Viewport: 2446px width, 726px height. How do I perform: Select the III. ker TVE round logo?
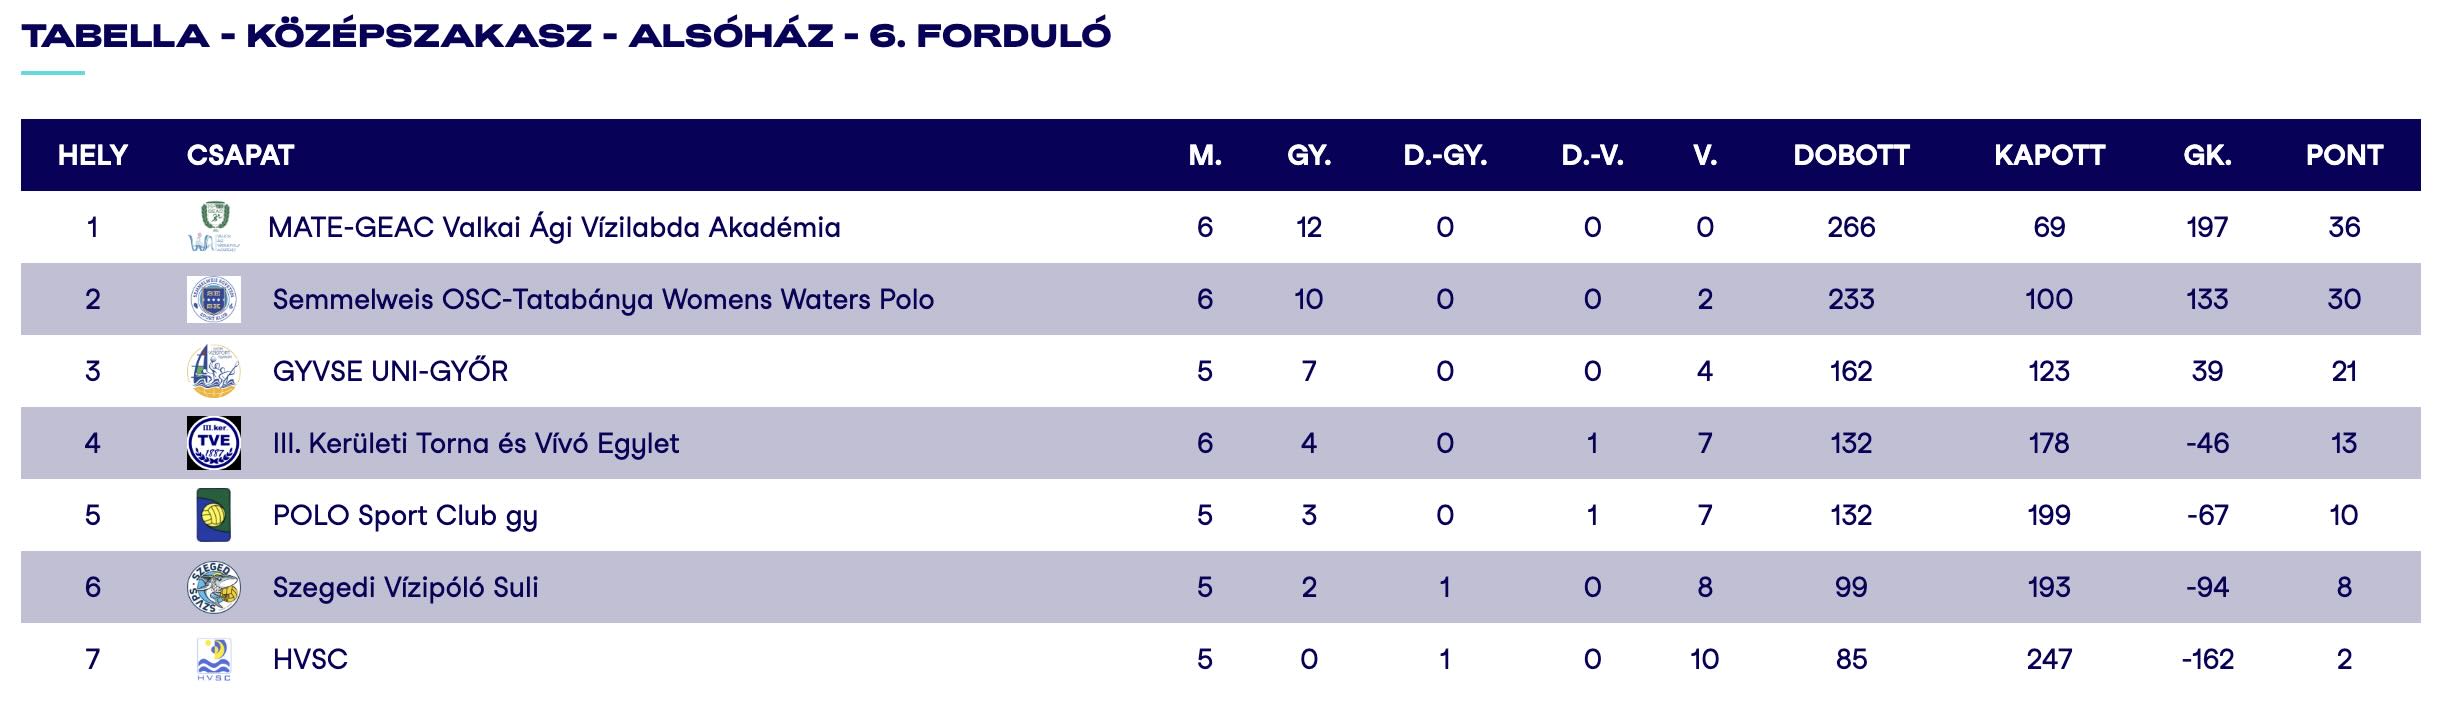pyautogui.click(x=214, y=443)
